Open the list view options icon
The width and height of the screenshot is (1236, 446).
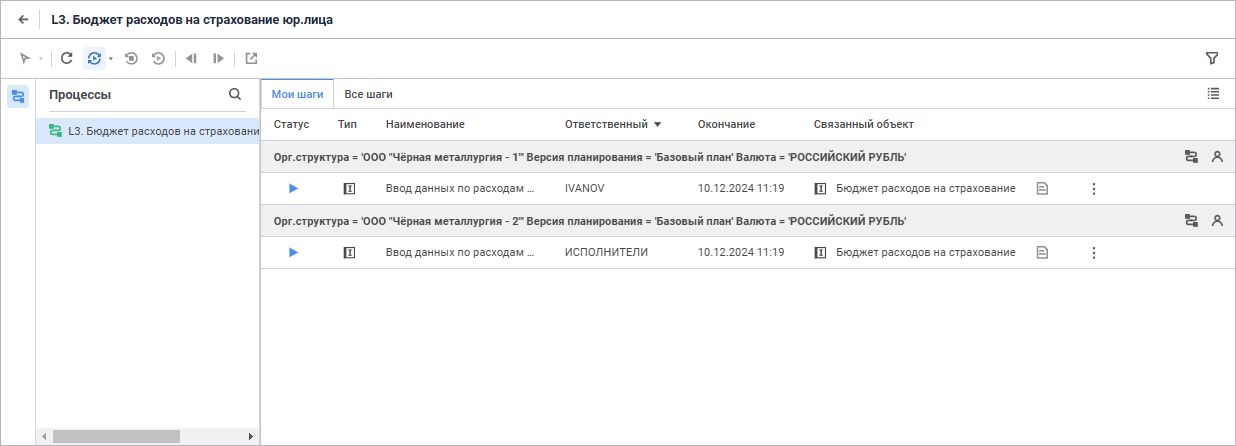click(1213, 93)
